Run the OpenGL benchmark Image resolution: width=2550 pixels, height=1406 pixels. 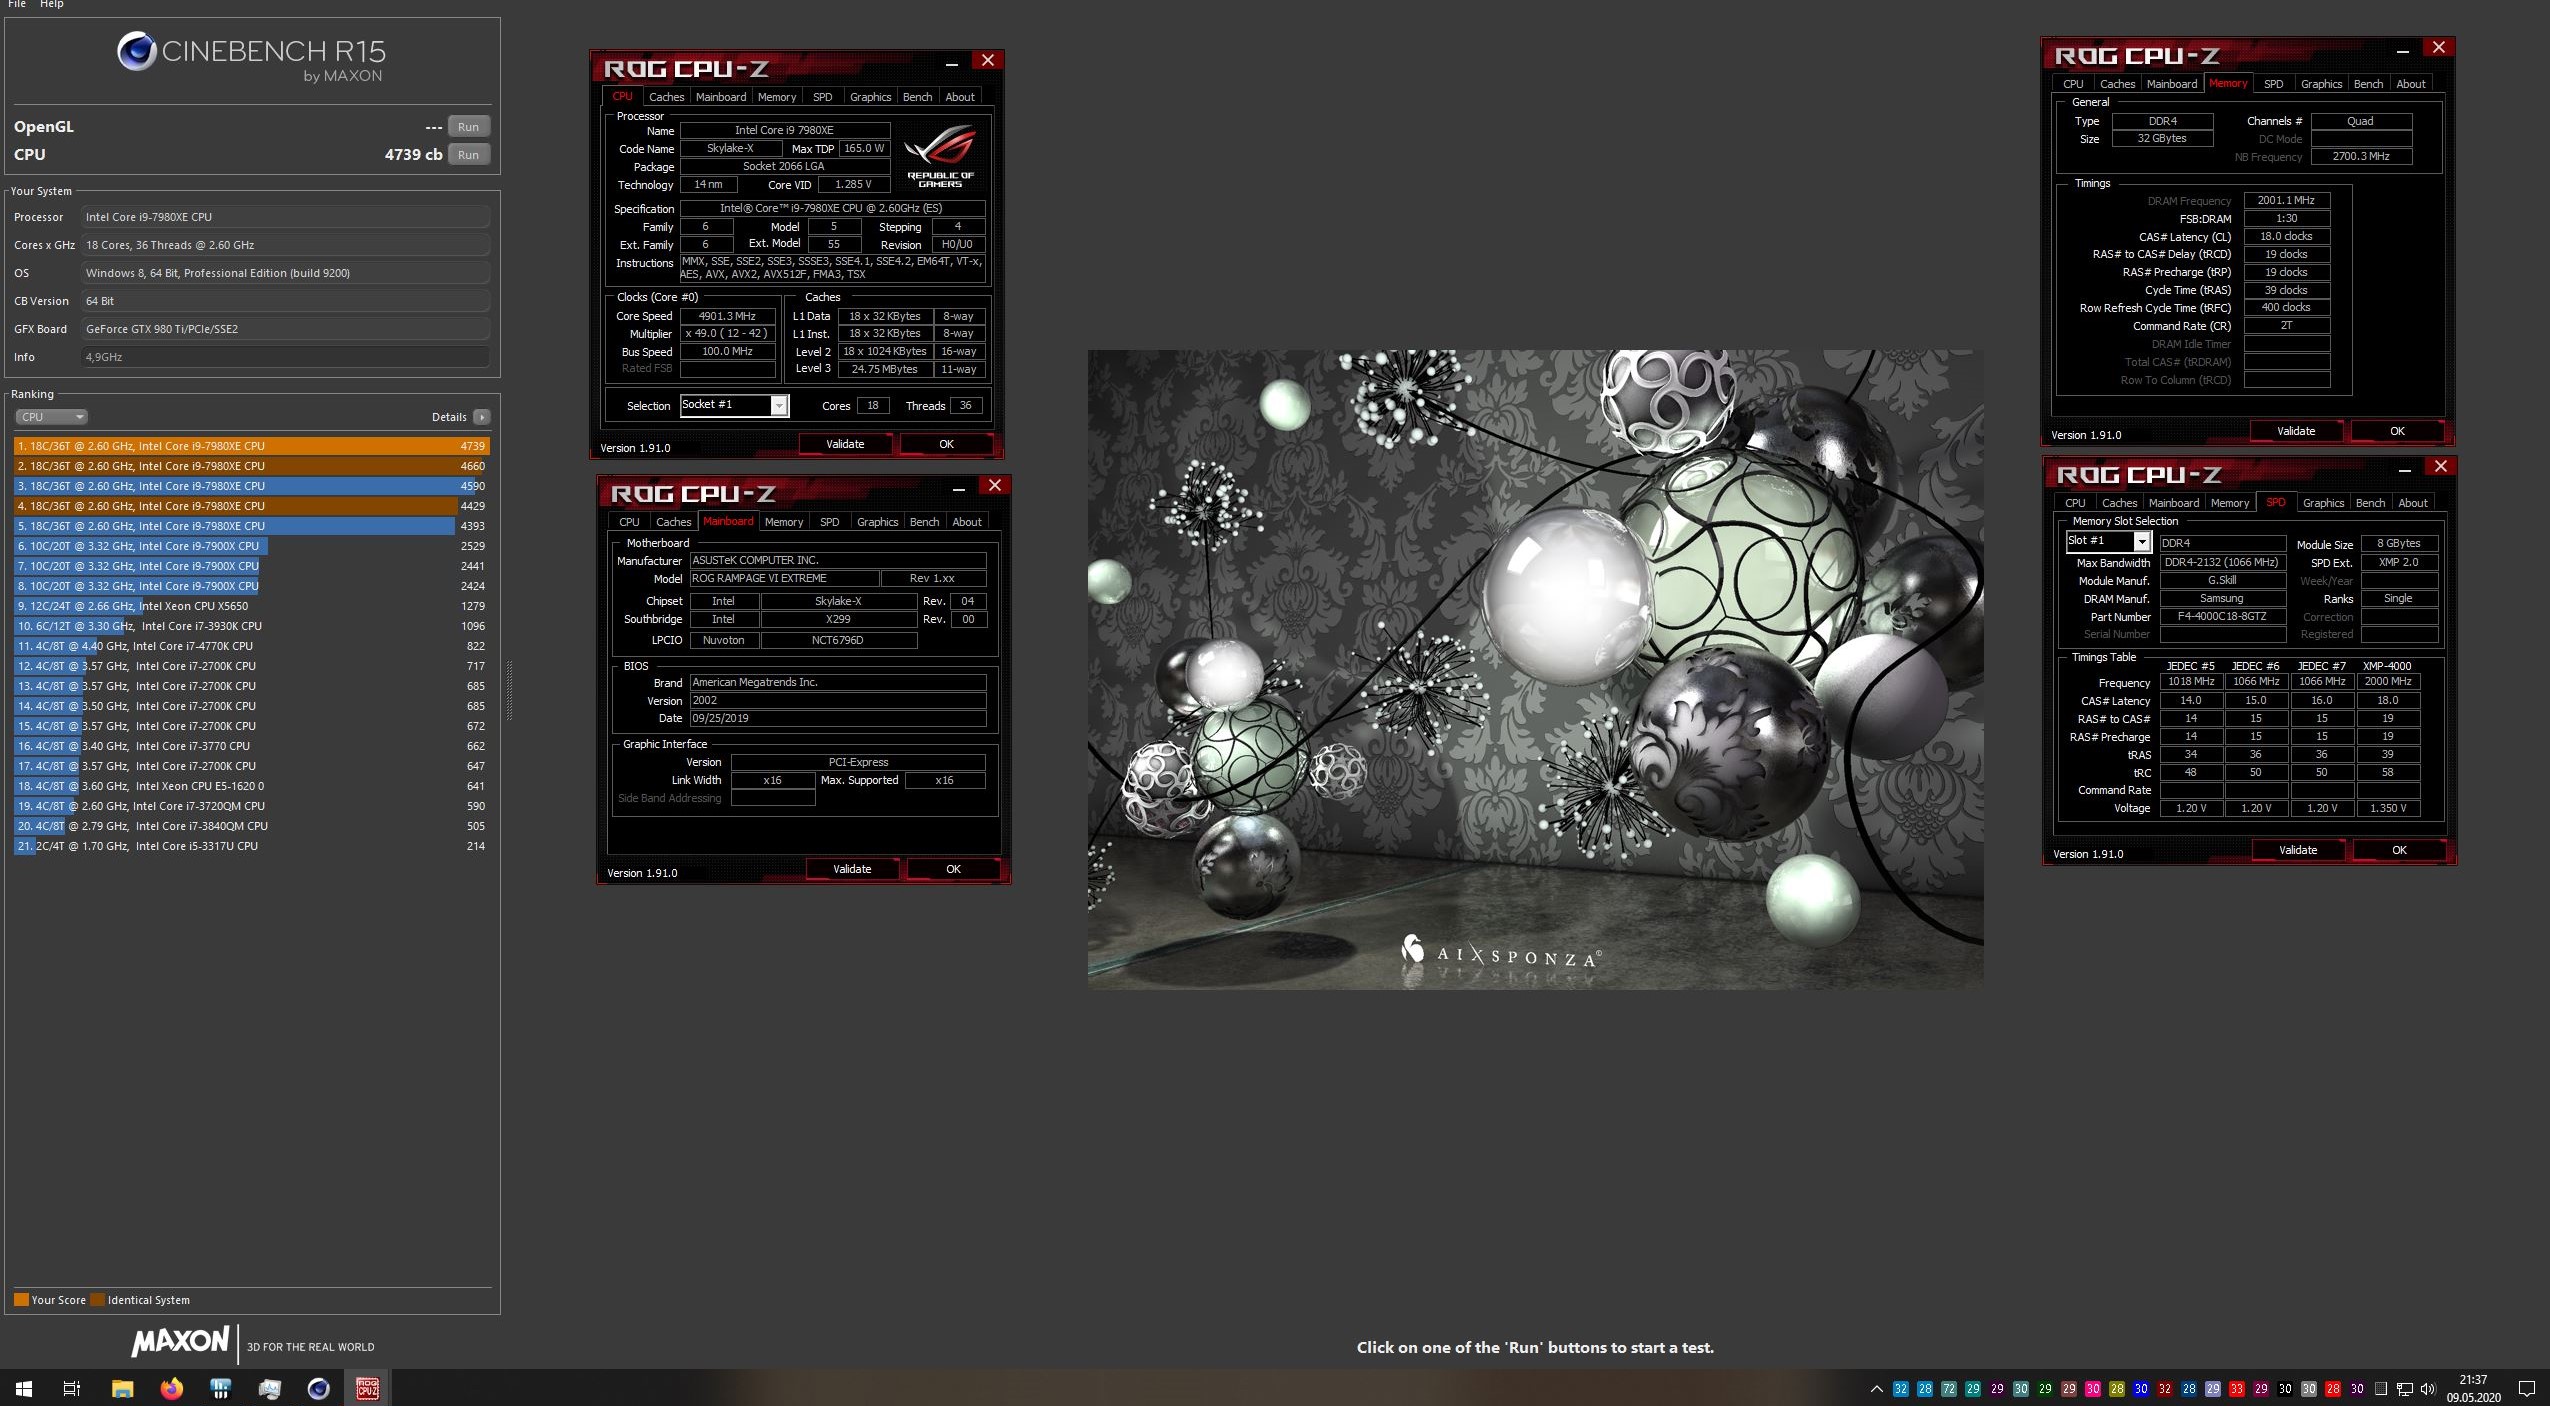click(468, 127)
